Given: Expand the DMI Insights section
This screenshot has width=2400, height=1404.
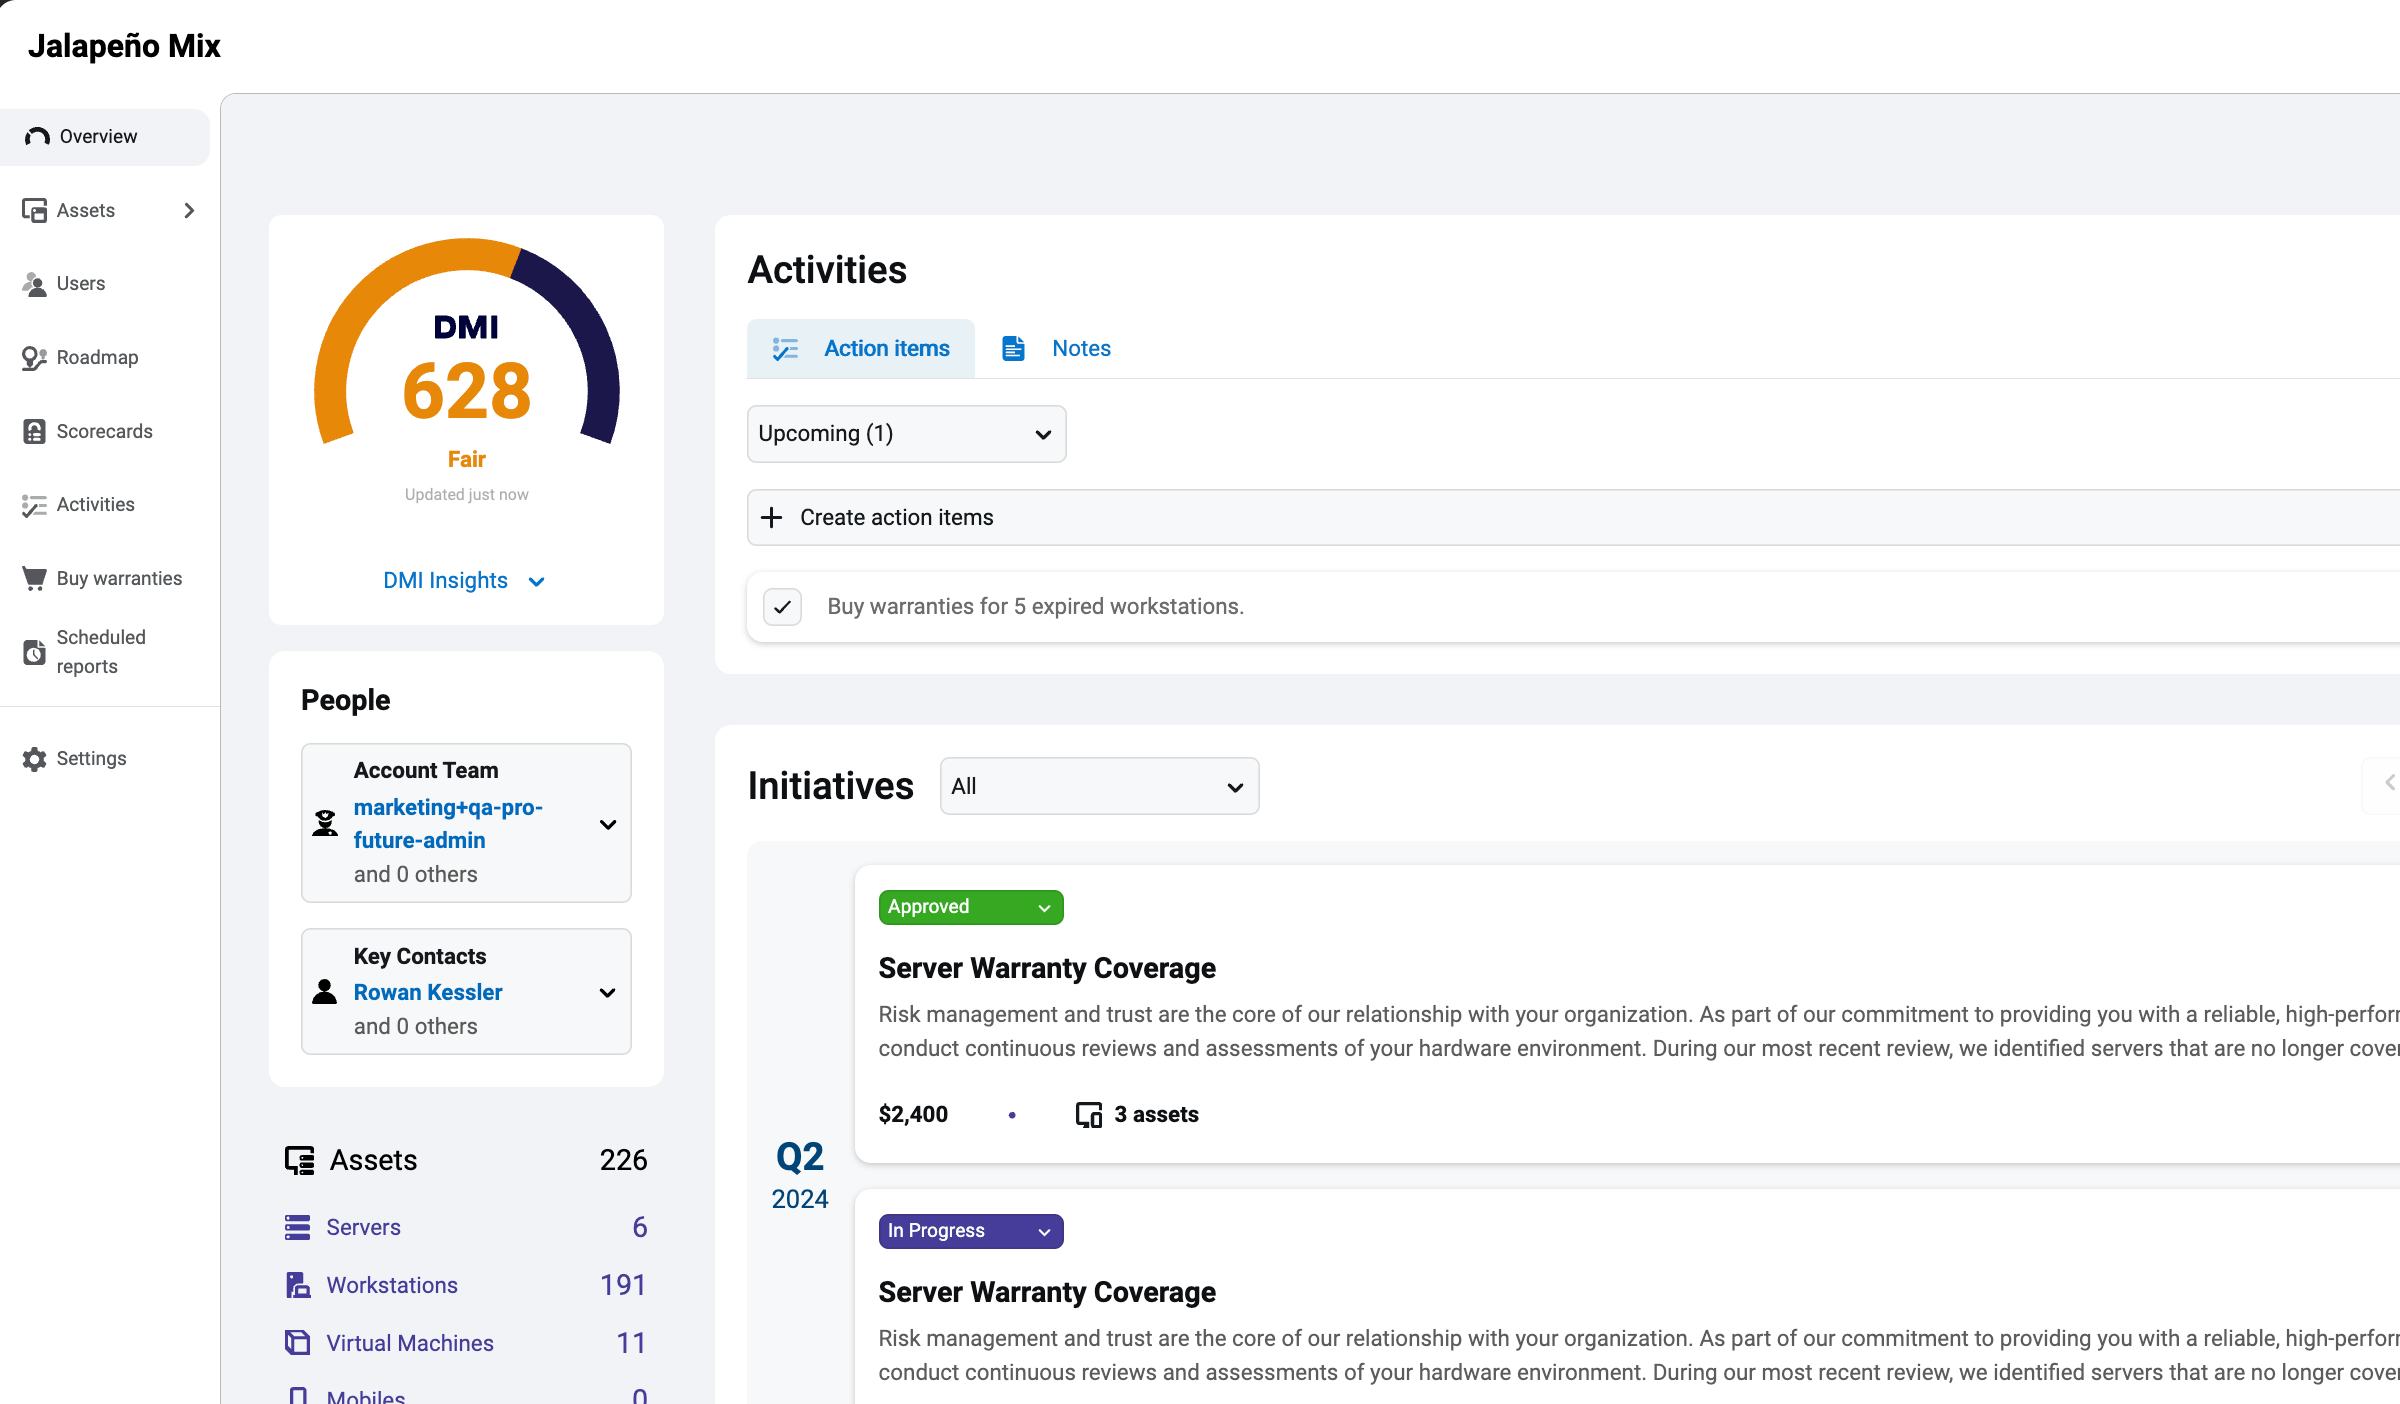Looking at the screenshot, I should 465,580.
